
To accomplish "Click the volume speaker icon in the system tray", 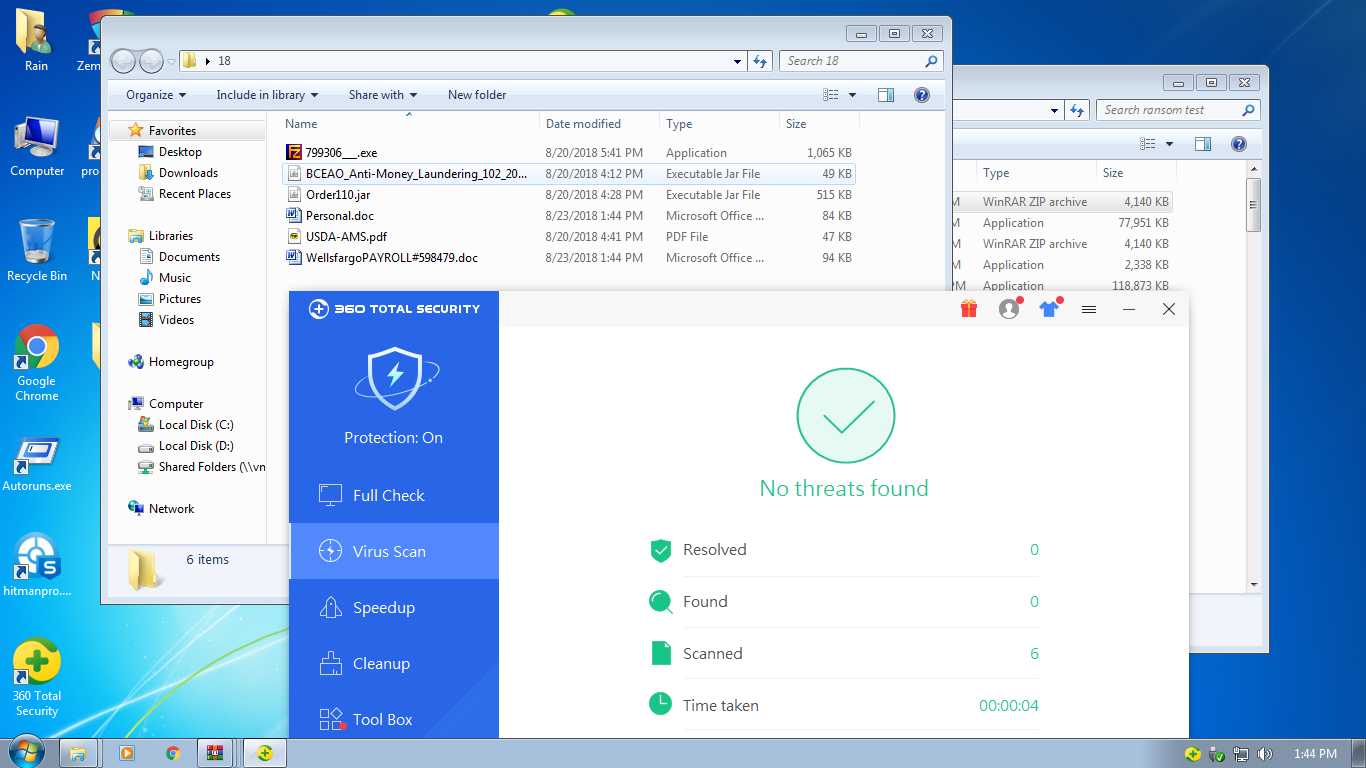I will 1265,754.
